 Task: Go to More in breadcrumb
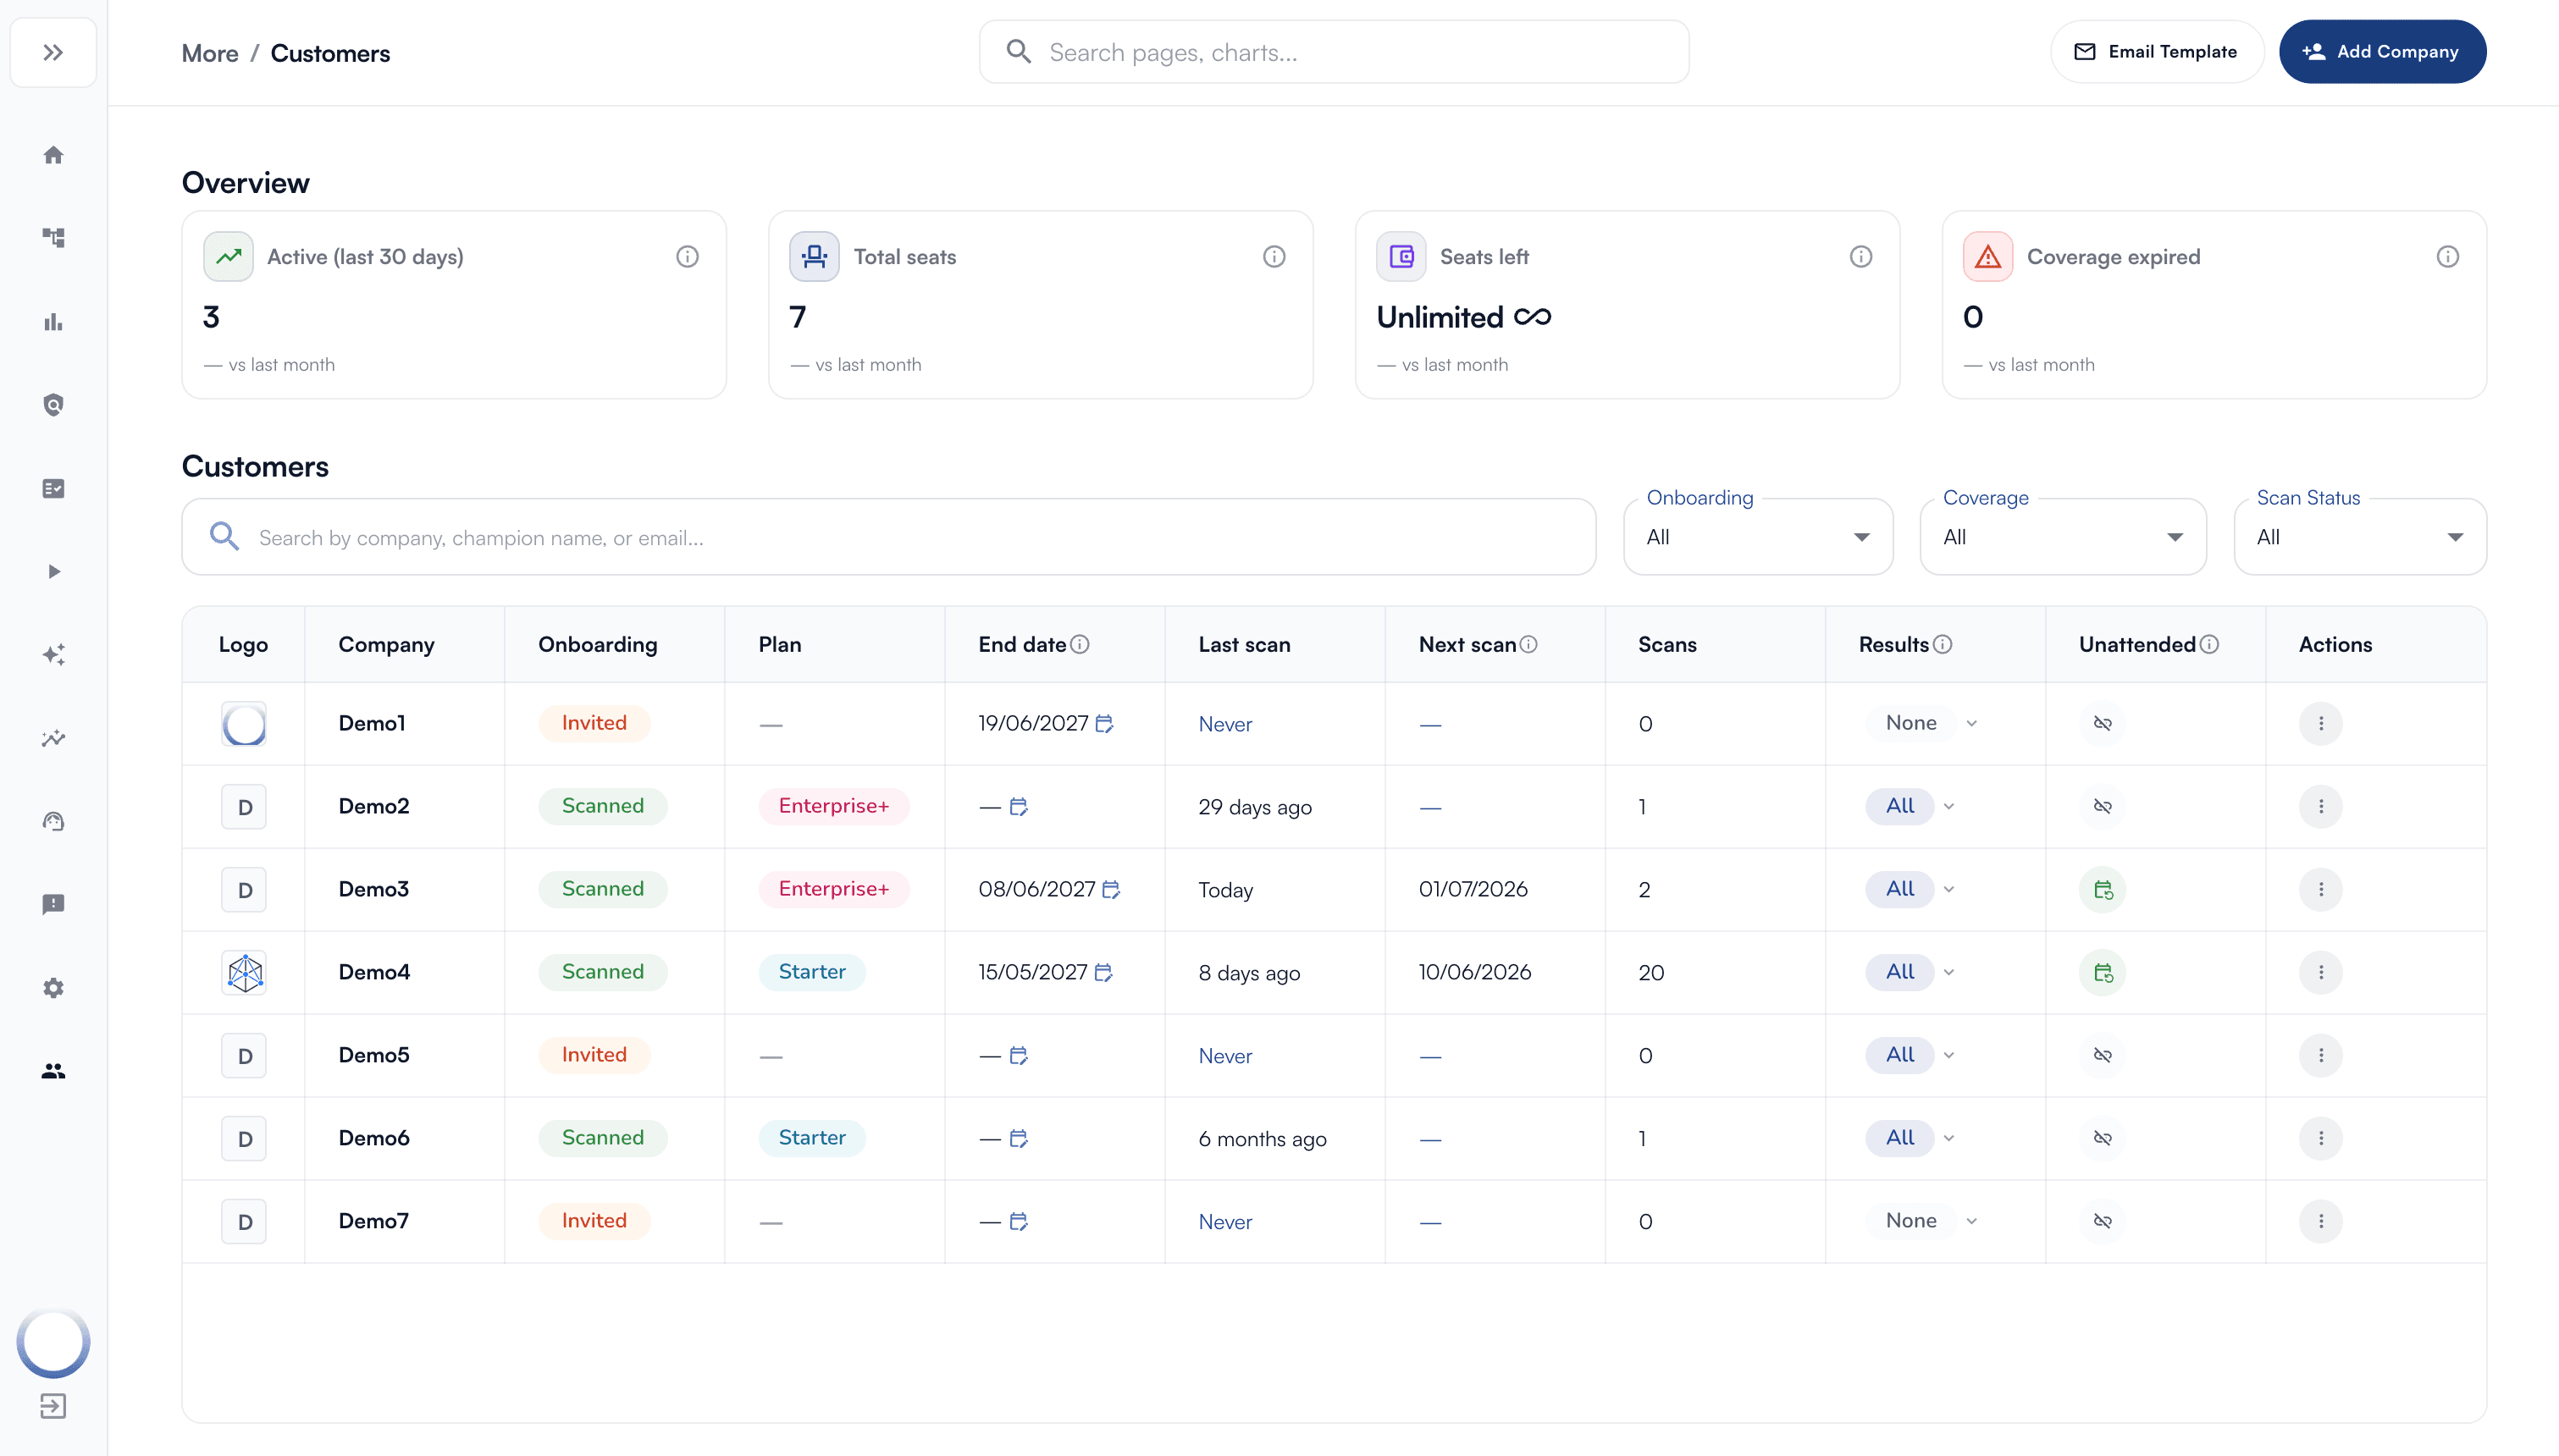pos(210,53)
